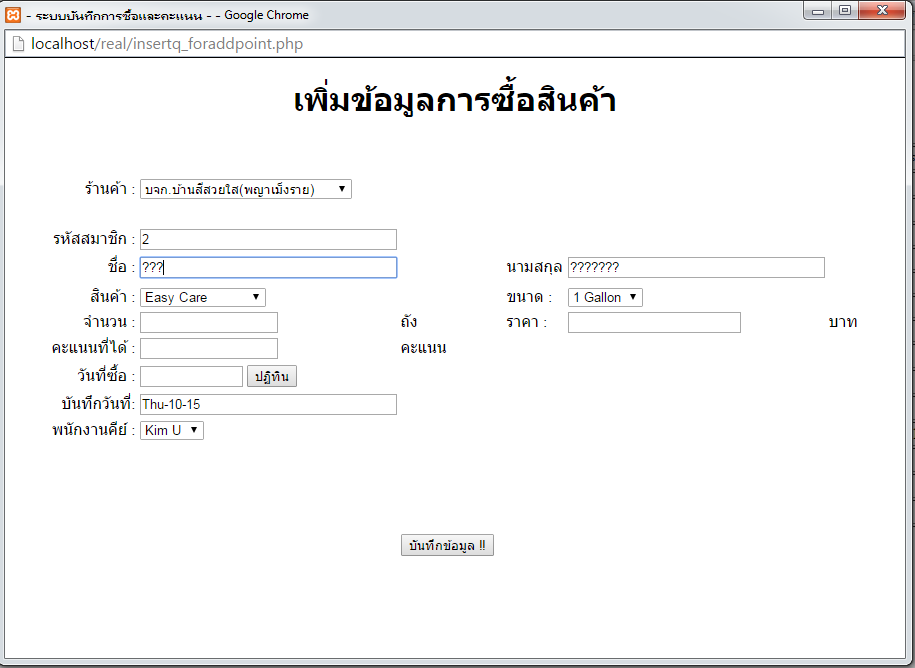Minimize the Chrome popup window
Viewport: 915px width, 668px height.
click(818, 11)
